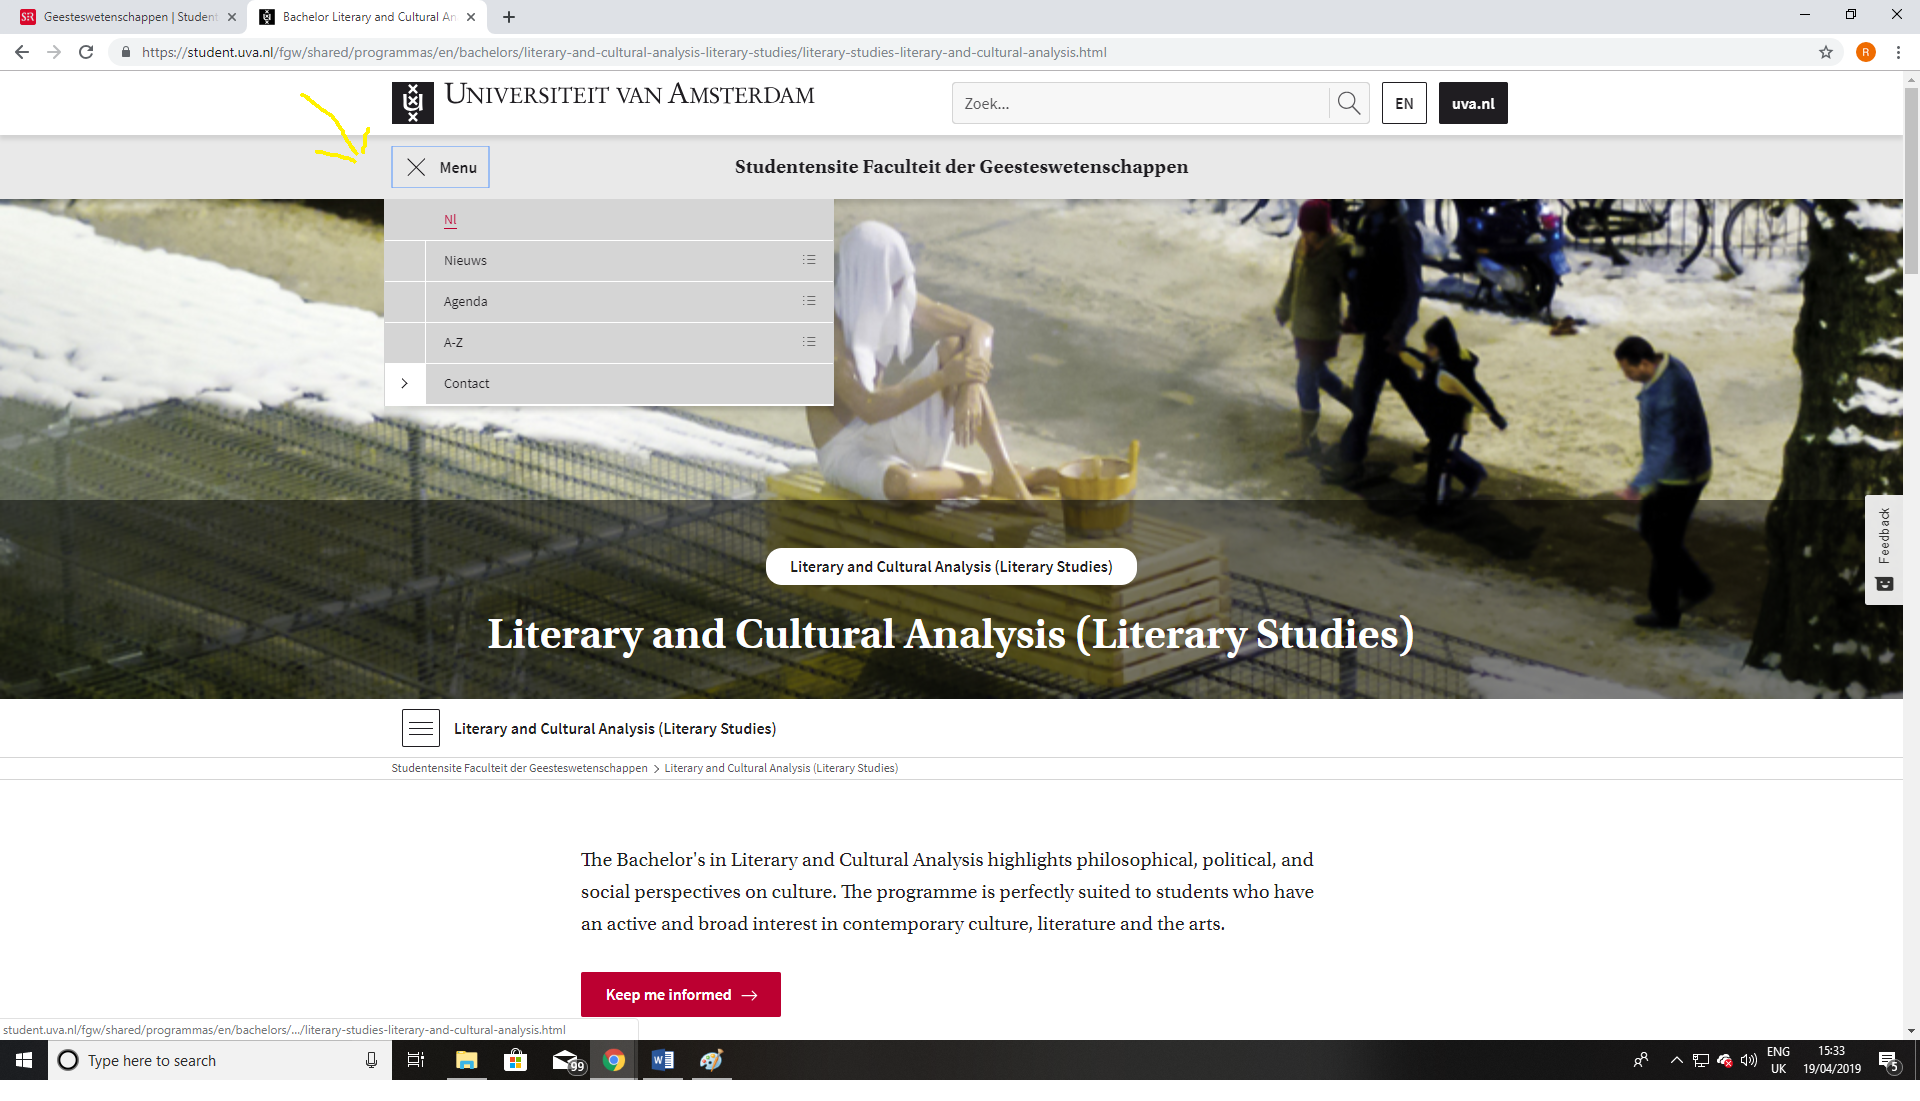Click the Literary and Cultural Analysis pill label
This screenshot has width=1920, height=1101.
click(x=951, y=566)
